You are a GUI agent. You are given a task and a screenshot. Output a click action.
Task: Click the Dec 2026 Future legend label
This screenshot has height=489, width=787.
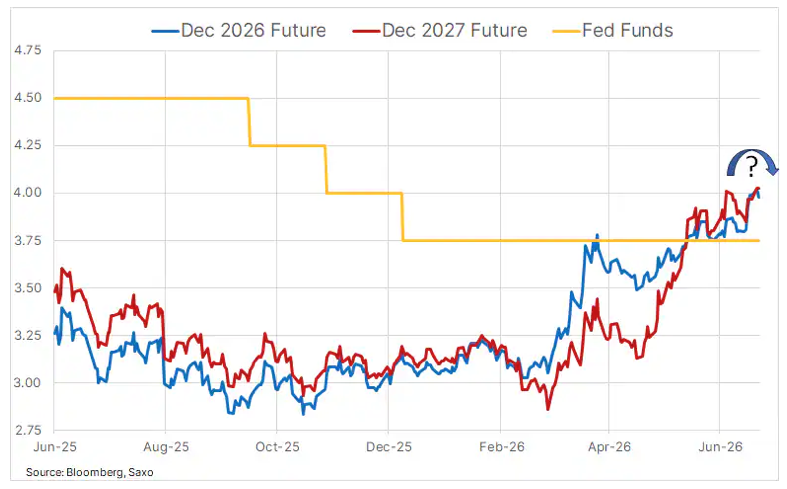[x=253, y=31]
